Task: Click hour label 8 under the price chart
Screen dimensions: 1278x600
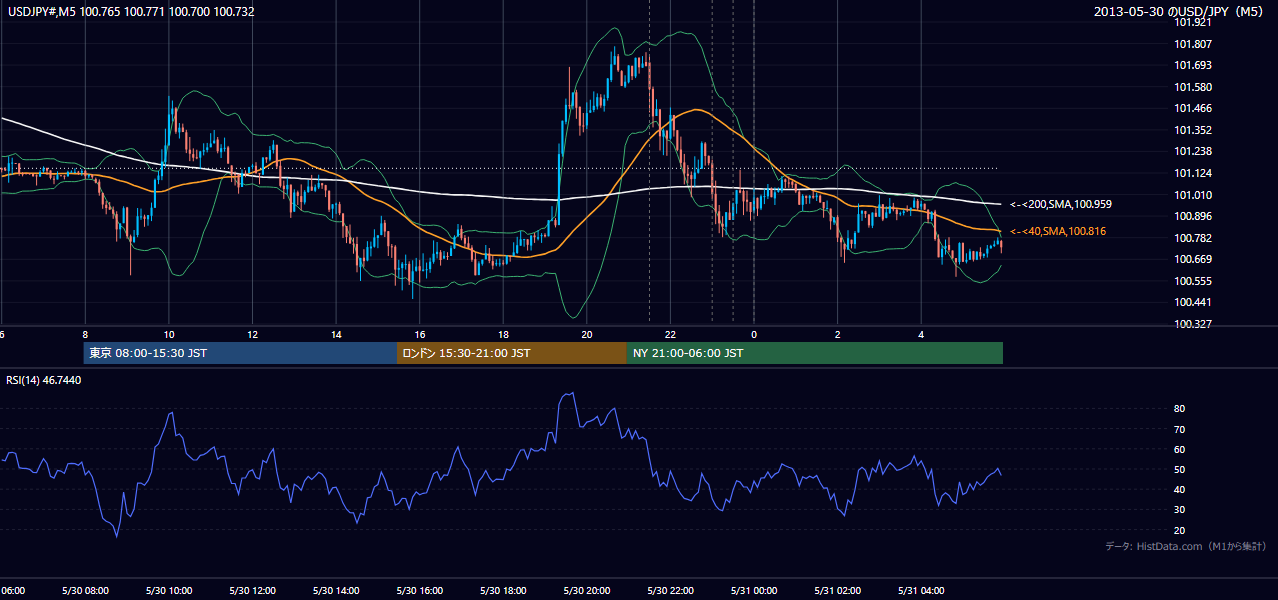Action: point(85,334)
